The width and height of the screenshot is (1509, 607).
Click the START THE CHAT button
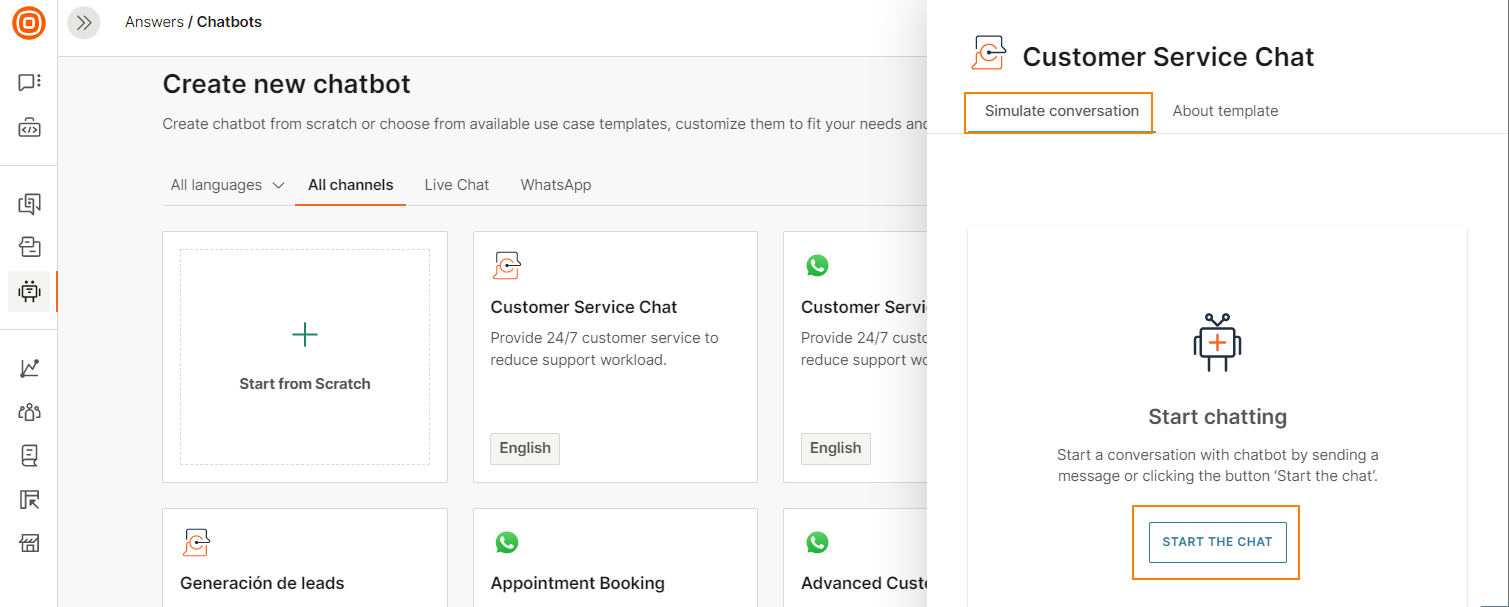point(1217,541)
